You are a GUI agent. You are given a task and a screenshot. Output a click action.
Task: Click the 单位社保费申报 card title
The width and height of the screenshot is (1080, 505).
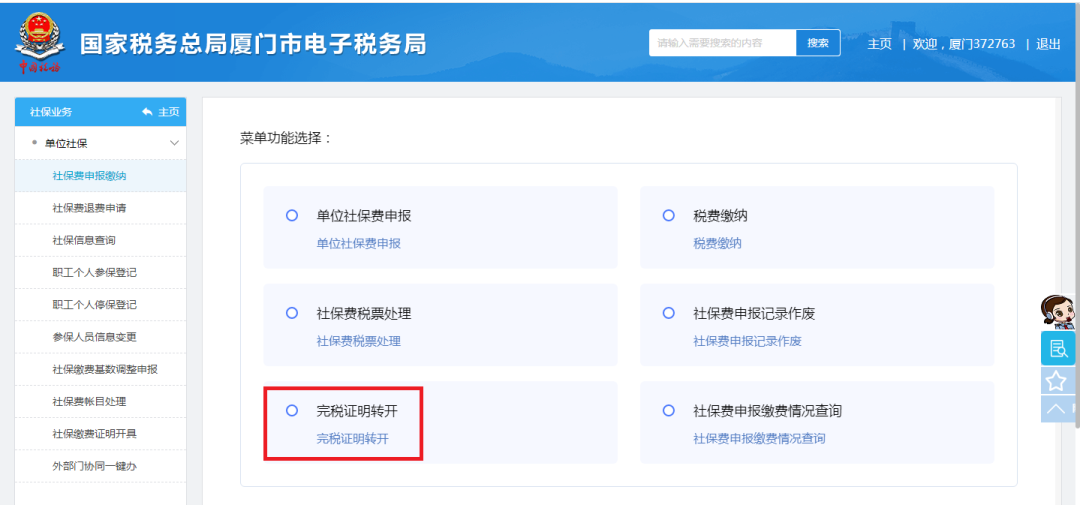point(364,216)
